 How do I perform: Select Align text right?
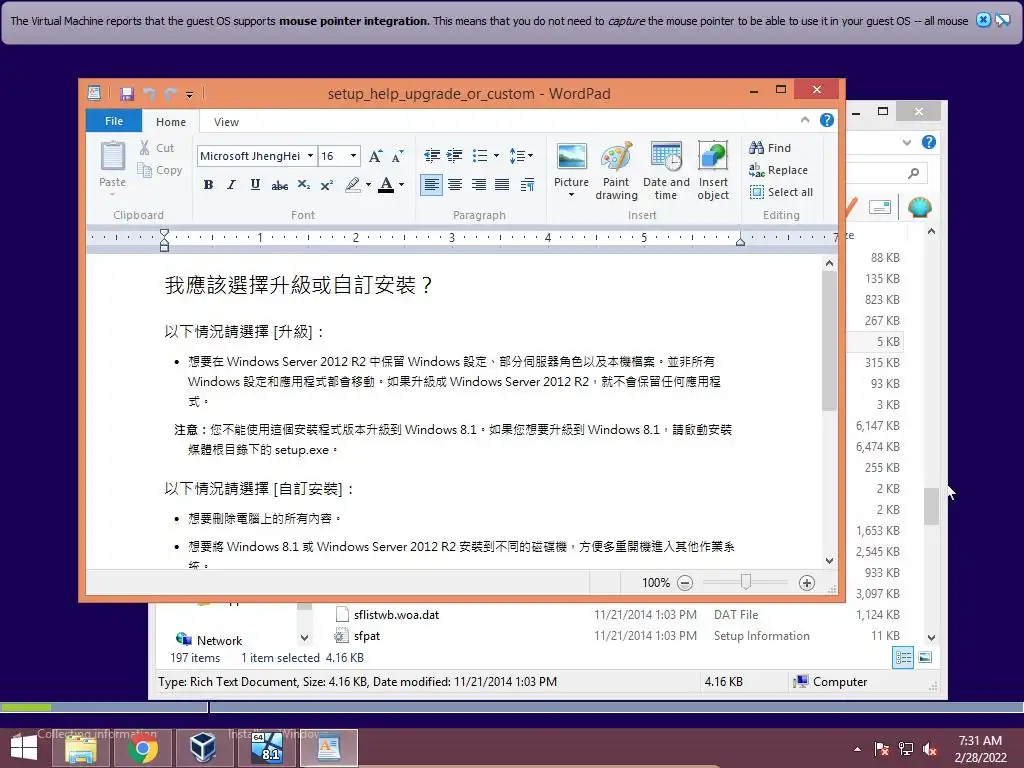479,185
